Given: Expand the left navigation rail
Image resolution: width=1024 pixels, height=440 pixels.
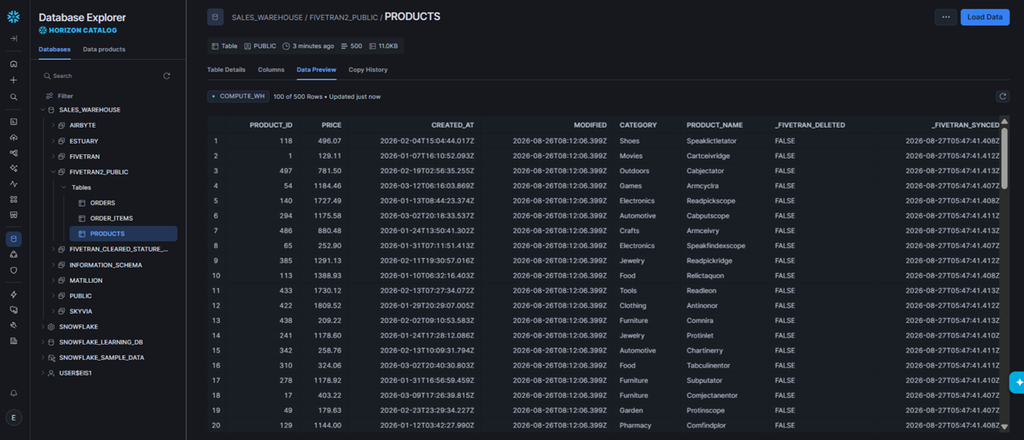Looking at the screenshot, I should 14,39.
